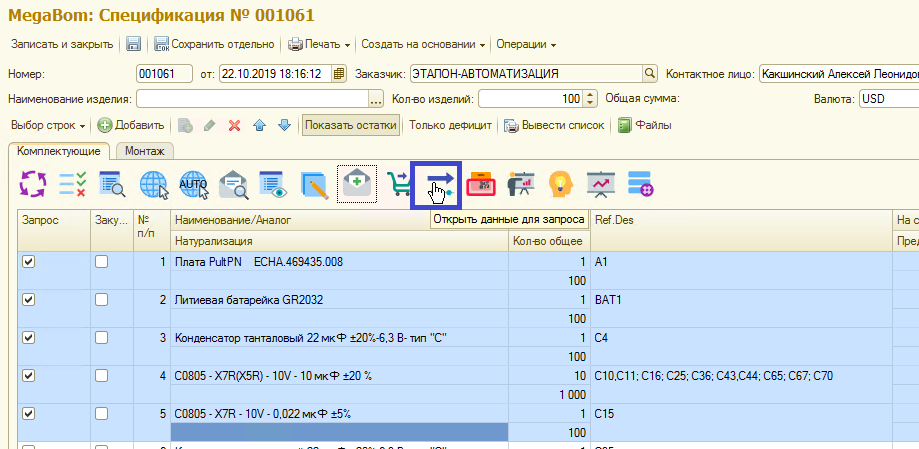Click the red delete X icon
The height and width of the screenshot is (449, 919).
[235, 125]
